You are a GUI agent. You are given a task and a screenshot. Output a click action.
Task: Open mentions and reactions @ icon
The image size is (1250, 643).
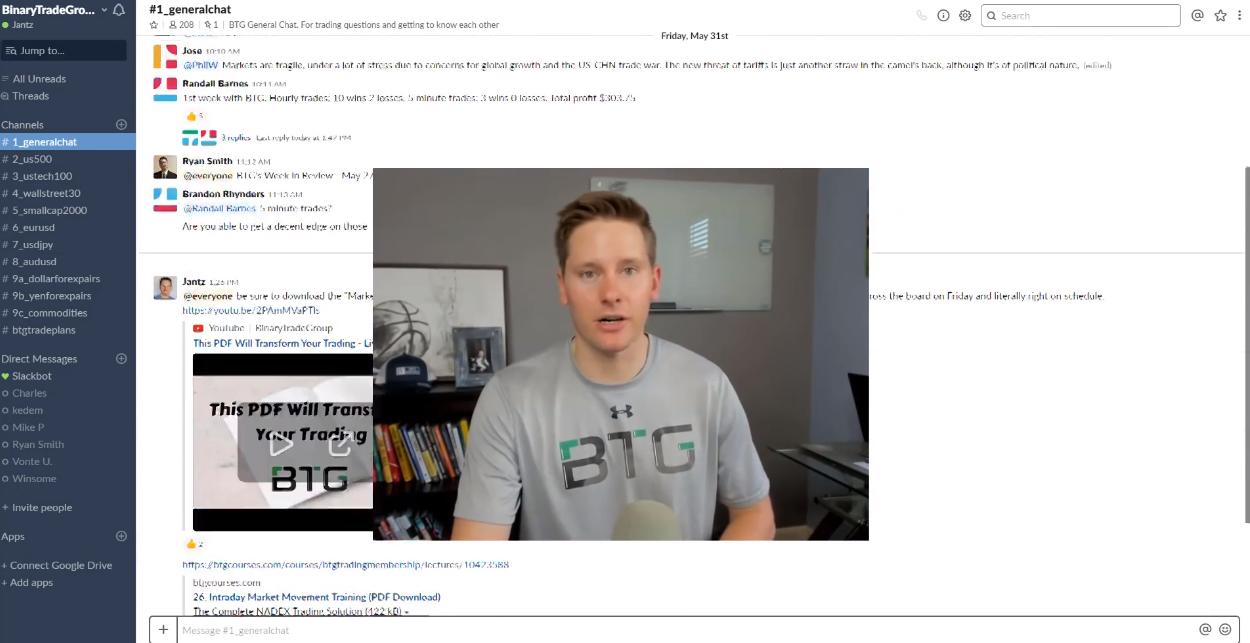point(1198,15)
